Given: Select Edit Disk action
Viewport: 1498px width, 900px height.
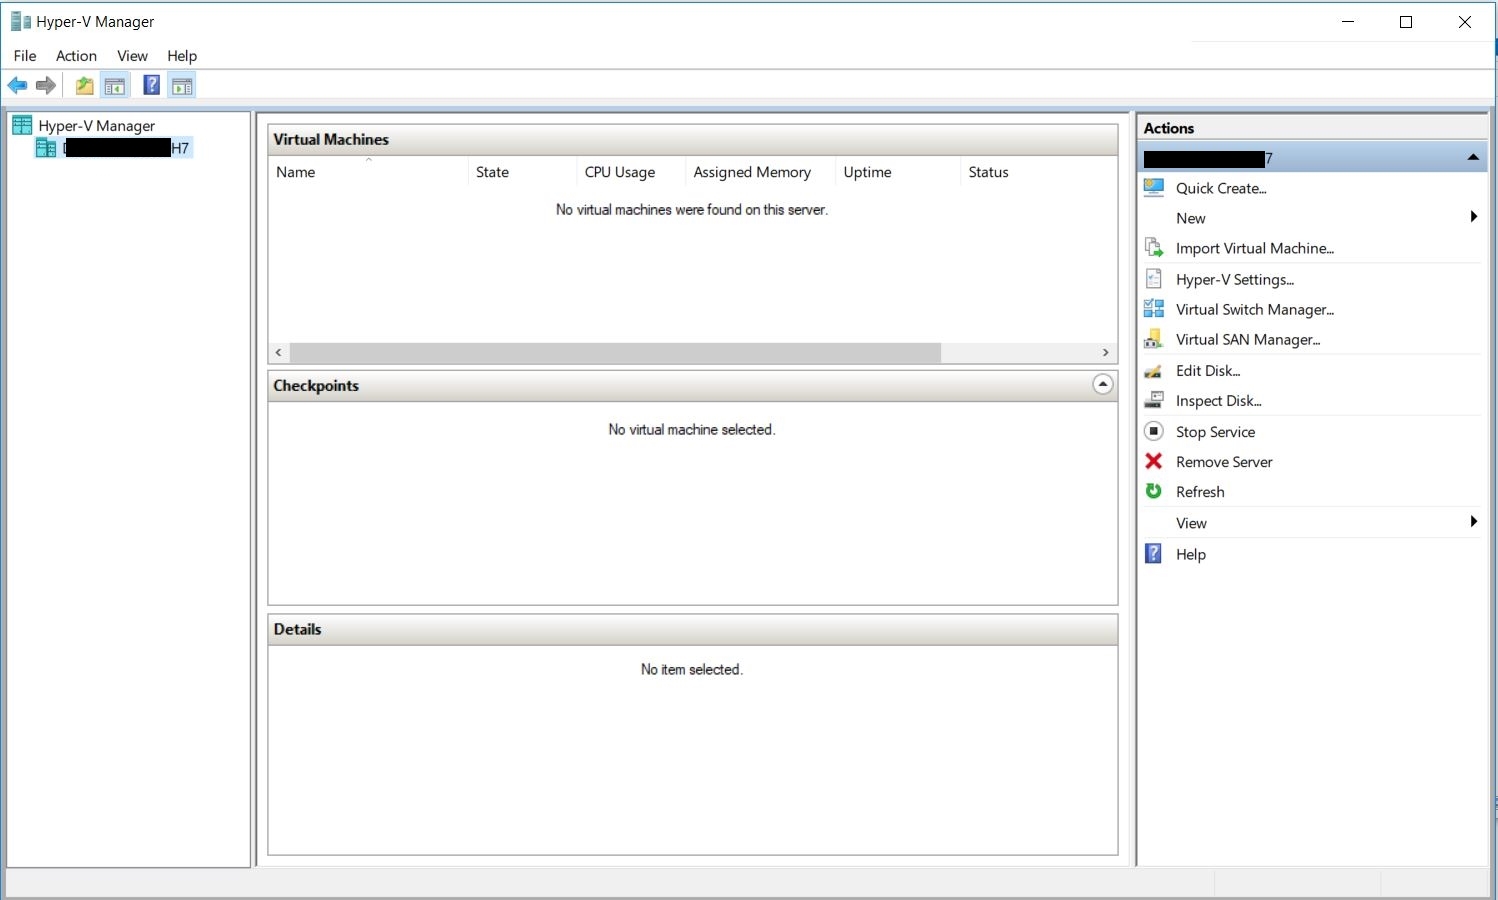Looking at the screenshot, I should (1208, 370).
